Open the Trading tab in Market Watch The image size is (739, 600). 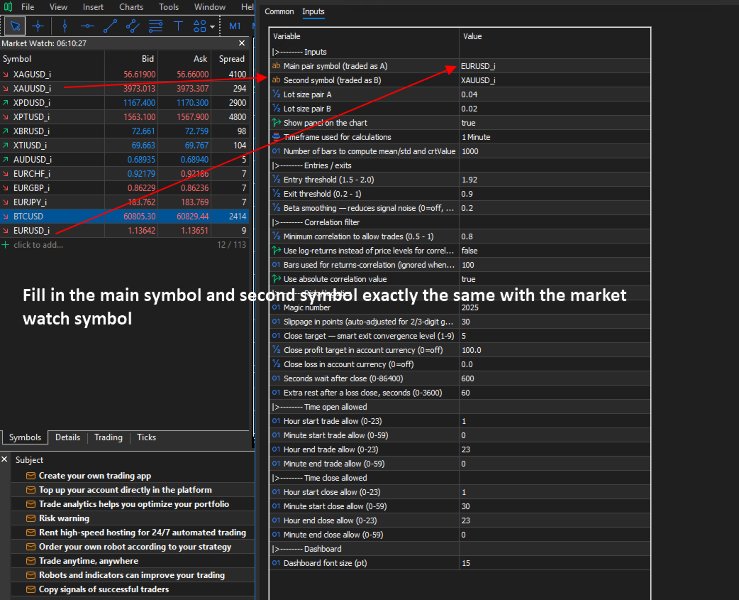[x=108, y=437]
